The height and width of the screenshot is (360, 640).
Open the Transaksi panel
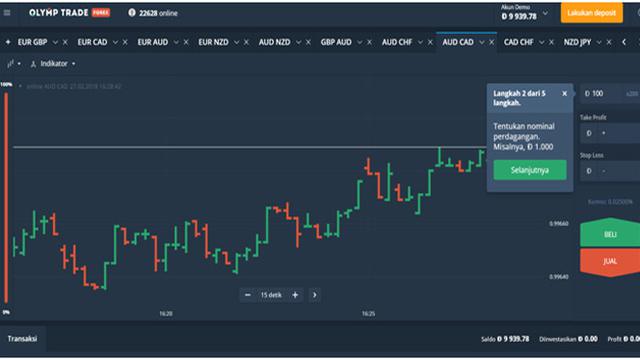[22, 339]
